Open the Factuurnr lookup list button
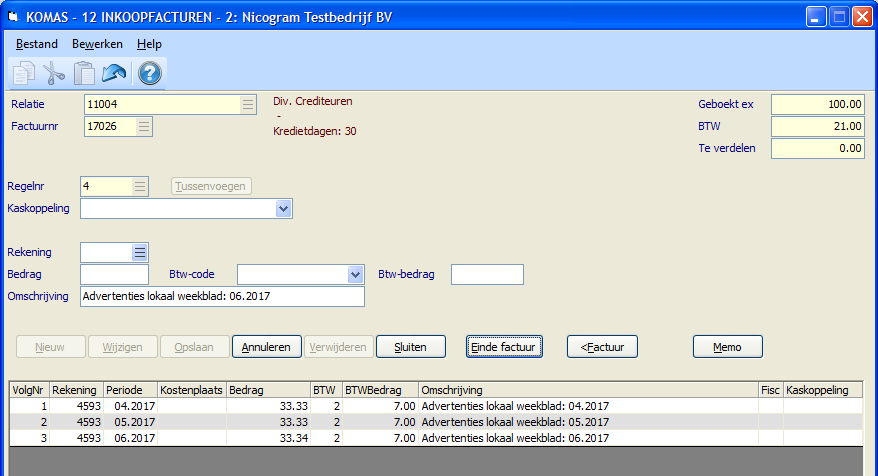 click(143, 127)
